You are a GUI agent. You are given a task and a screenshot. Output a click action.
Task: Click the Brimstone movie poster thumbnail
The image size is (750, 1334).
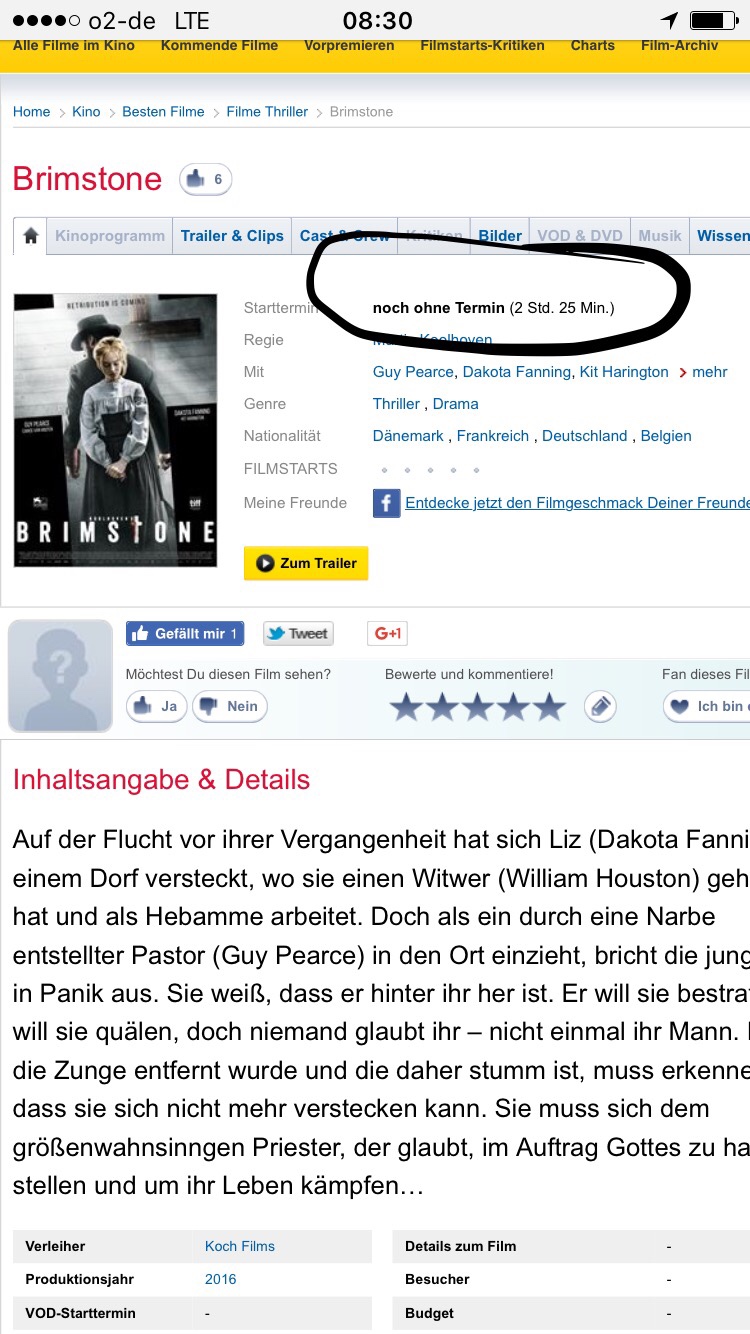click(x=115, y=430)
